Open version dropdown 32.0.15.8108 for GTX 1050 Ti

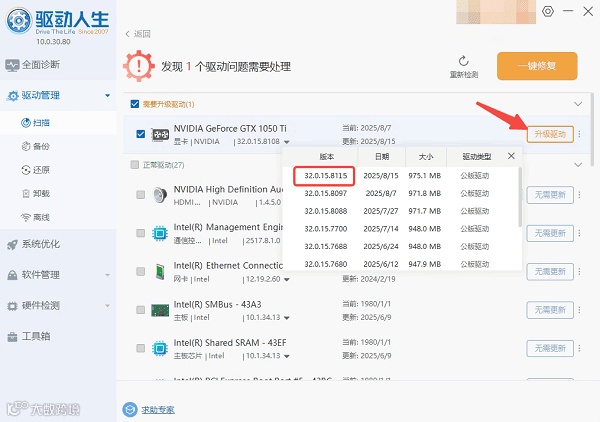pos(287,142)
